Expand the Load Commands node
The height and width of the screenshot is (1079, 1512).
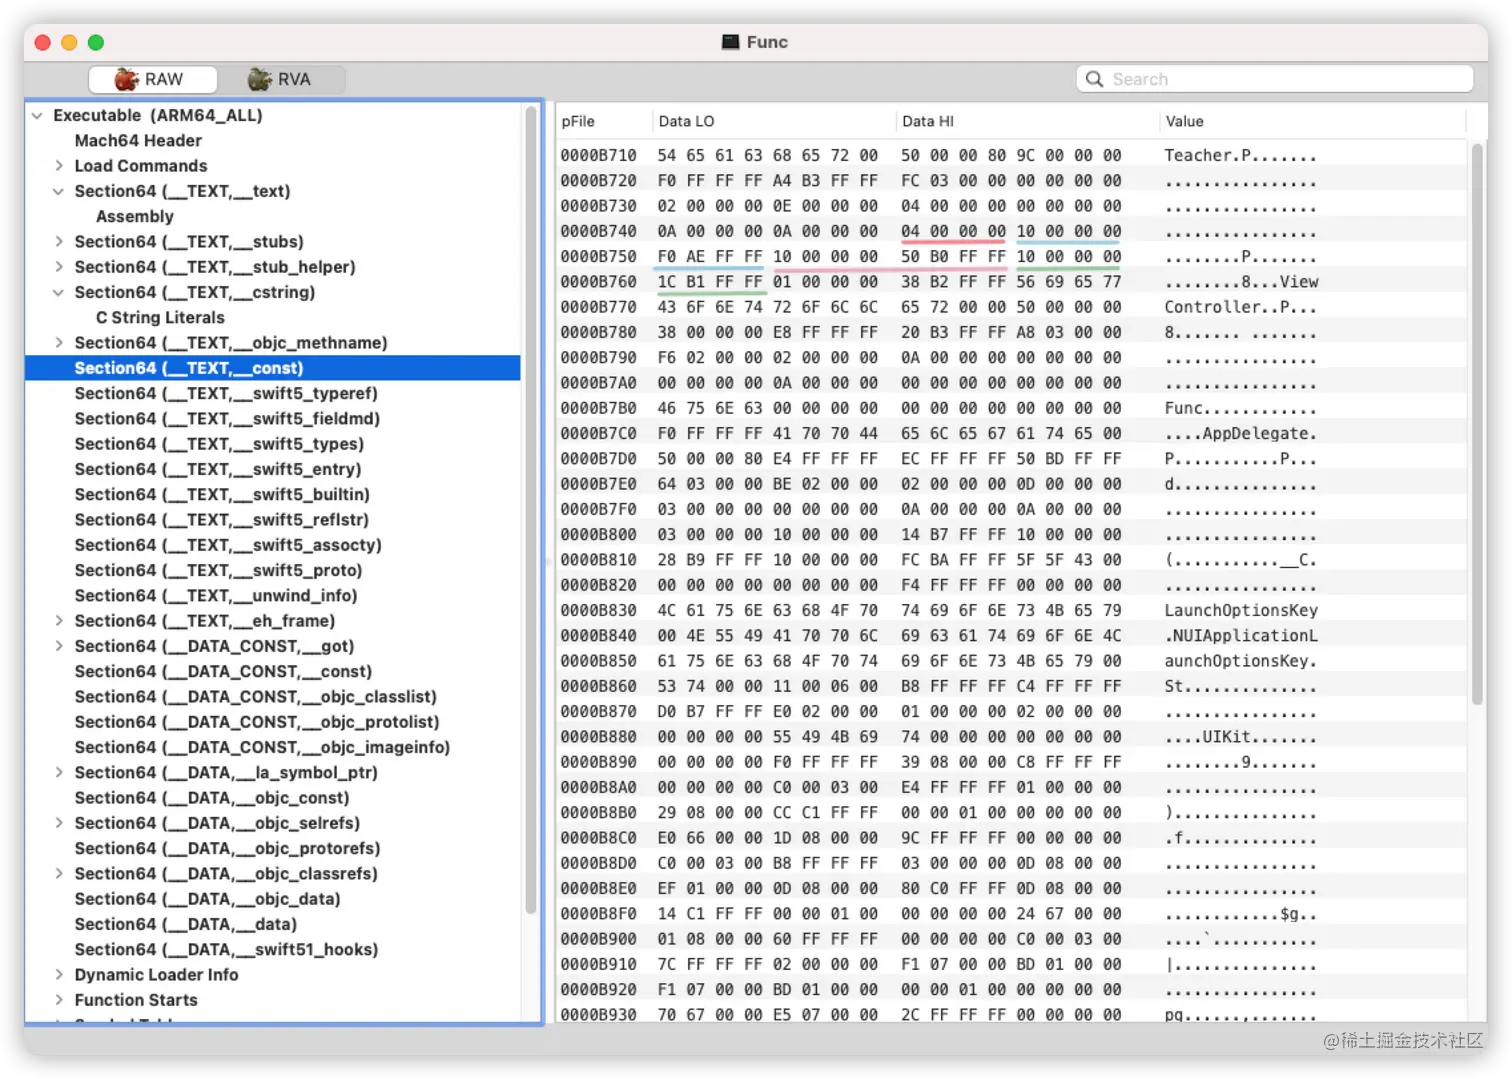[59, 166]
